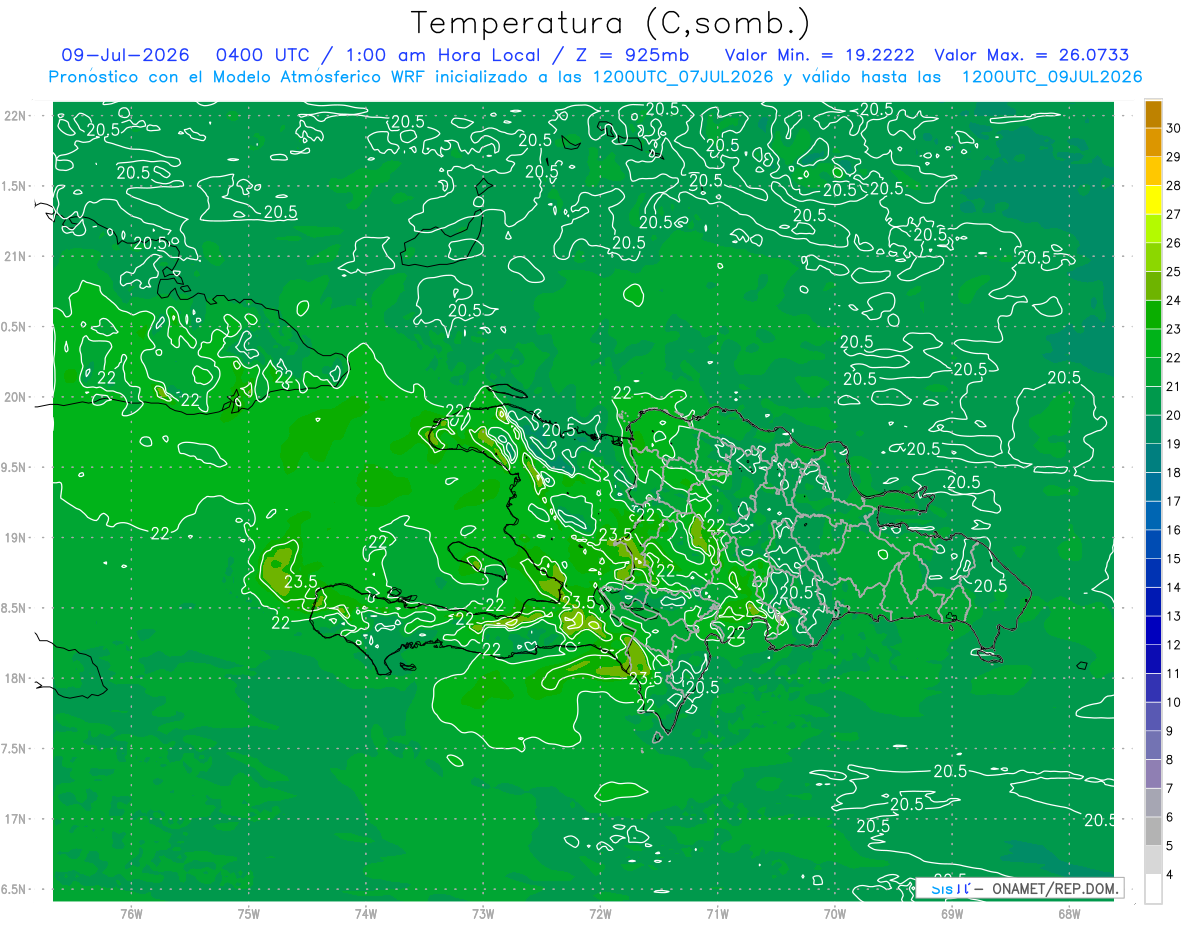
Task: Click the '76W' longitude axis label
Action: pyautogui.click(x=131, y=913)
